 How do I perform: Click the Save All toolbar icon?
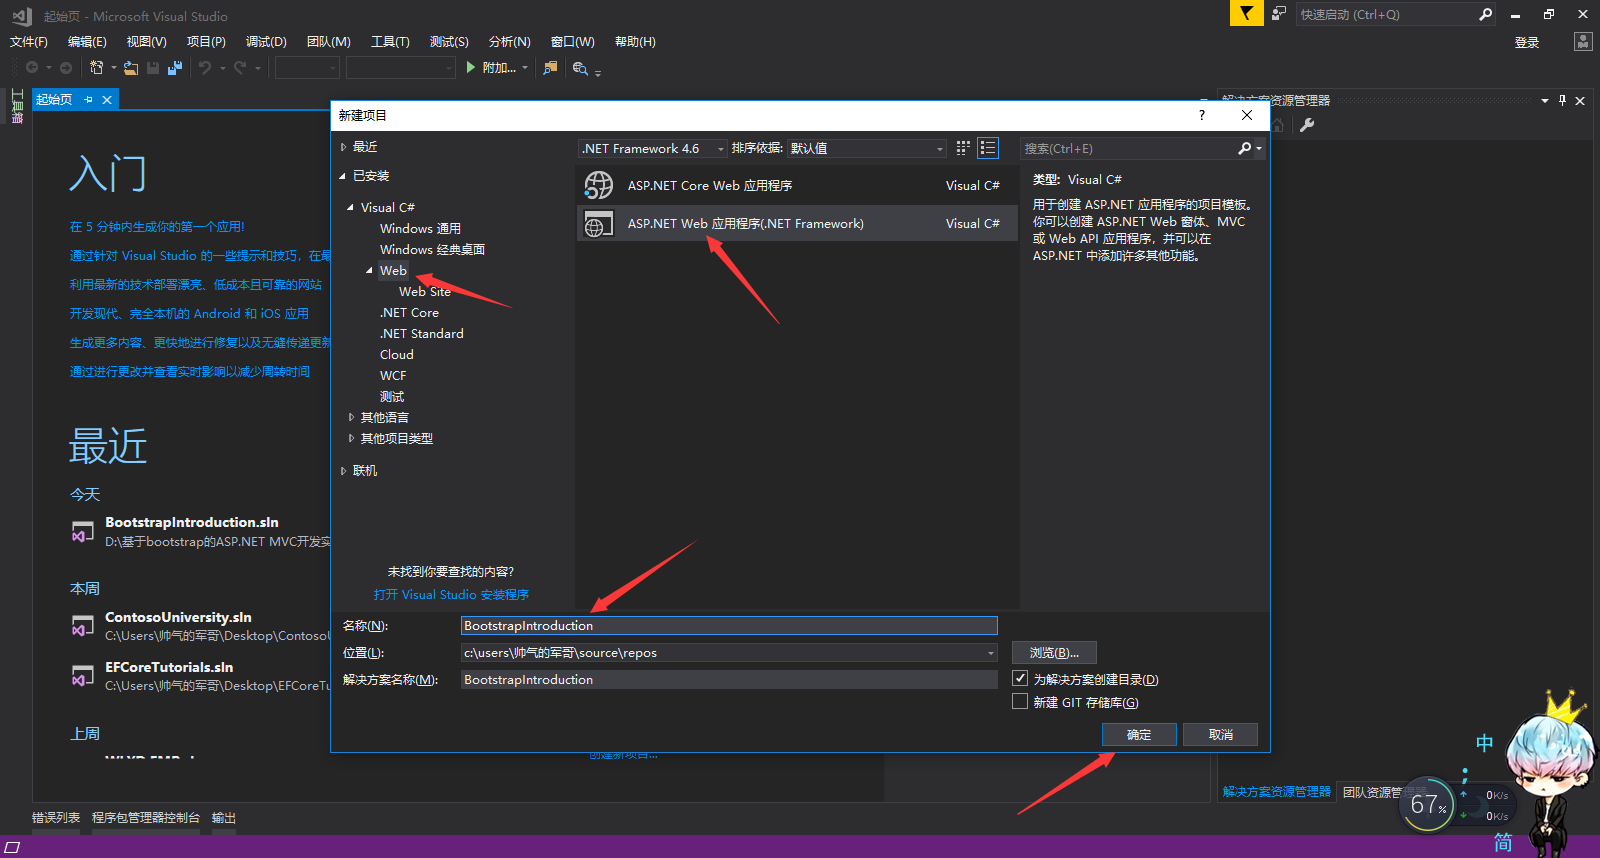tap(175, 68)
